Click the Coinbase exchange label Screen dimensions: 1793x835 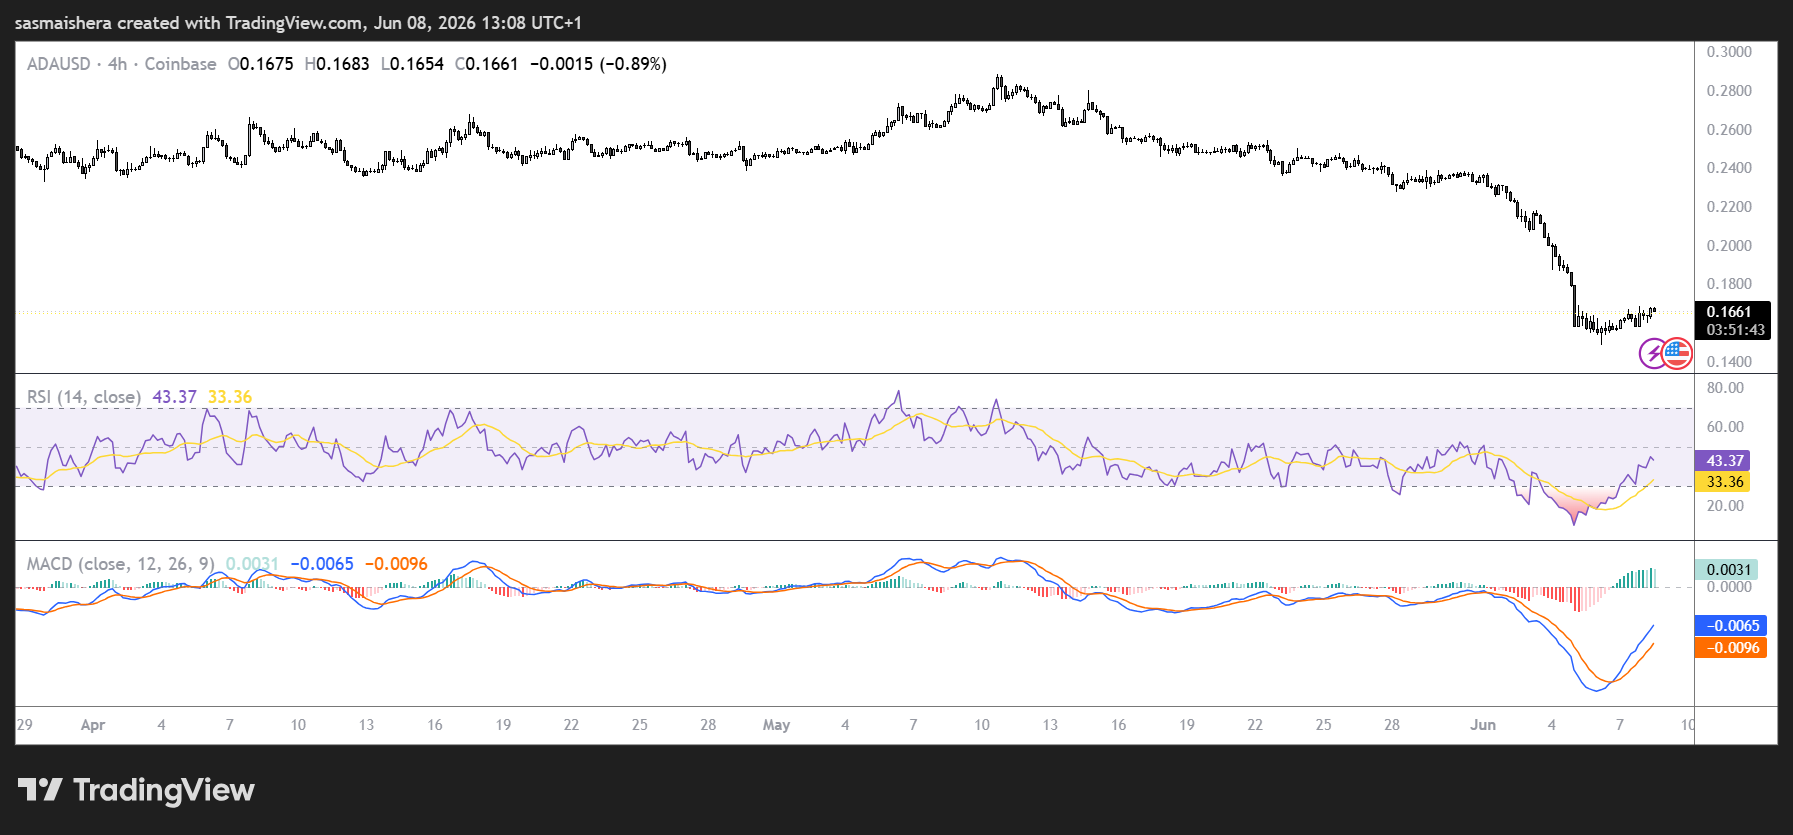tap(180, 64)
